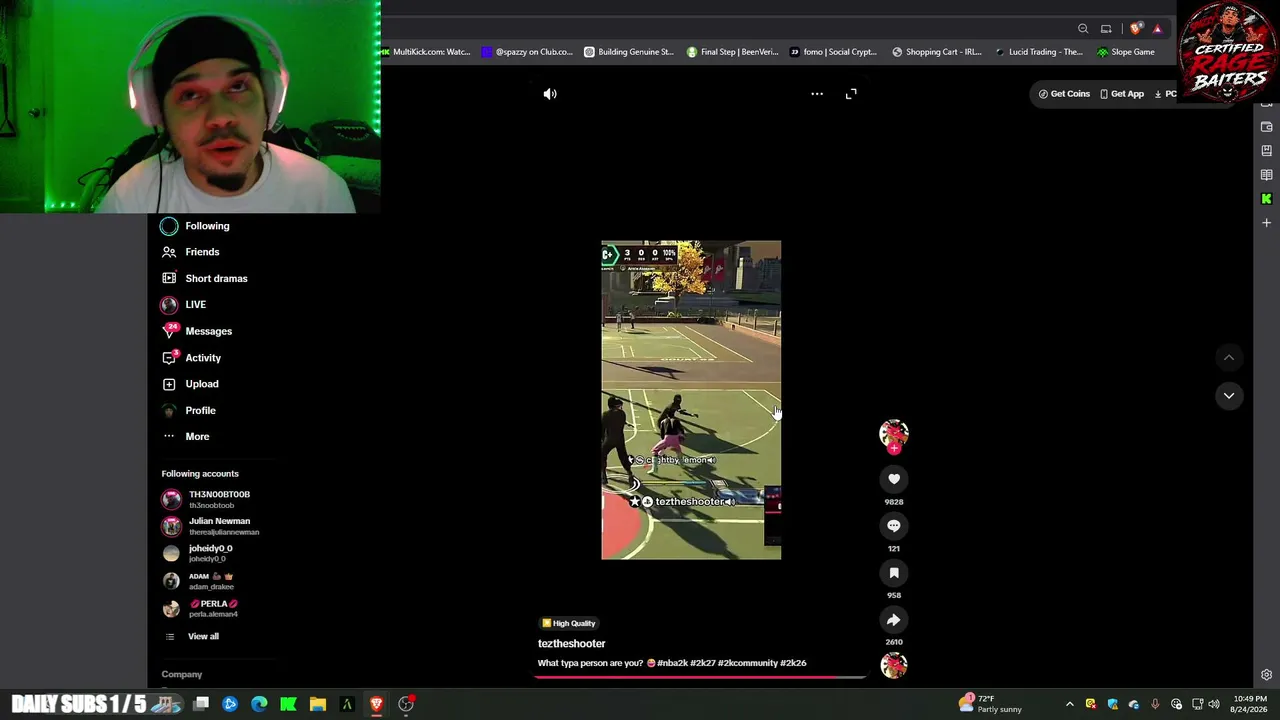Click the #2k26 hashtag
Screen dimensions: 1280x720
coord(793,663)
